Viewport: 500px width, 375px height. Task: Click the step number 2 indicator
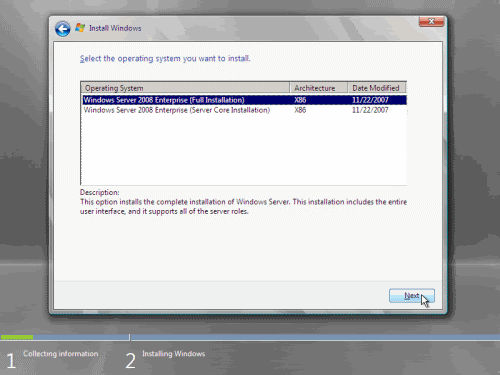pyautogui.click(x=130, y=361)
